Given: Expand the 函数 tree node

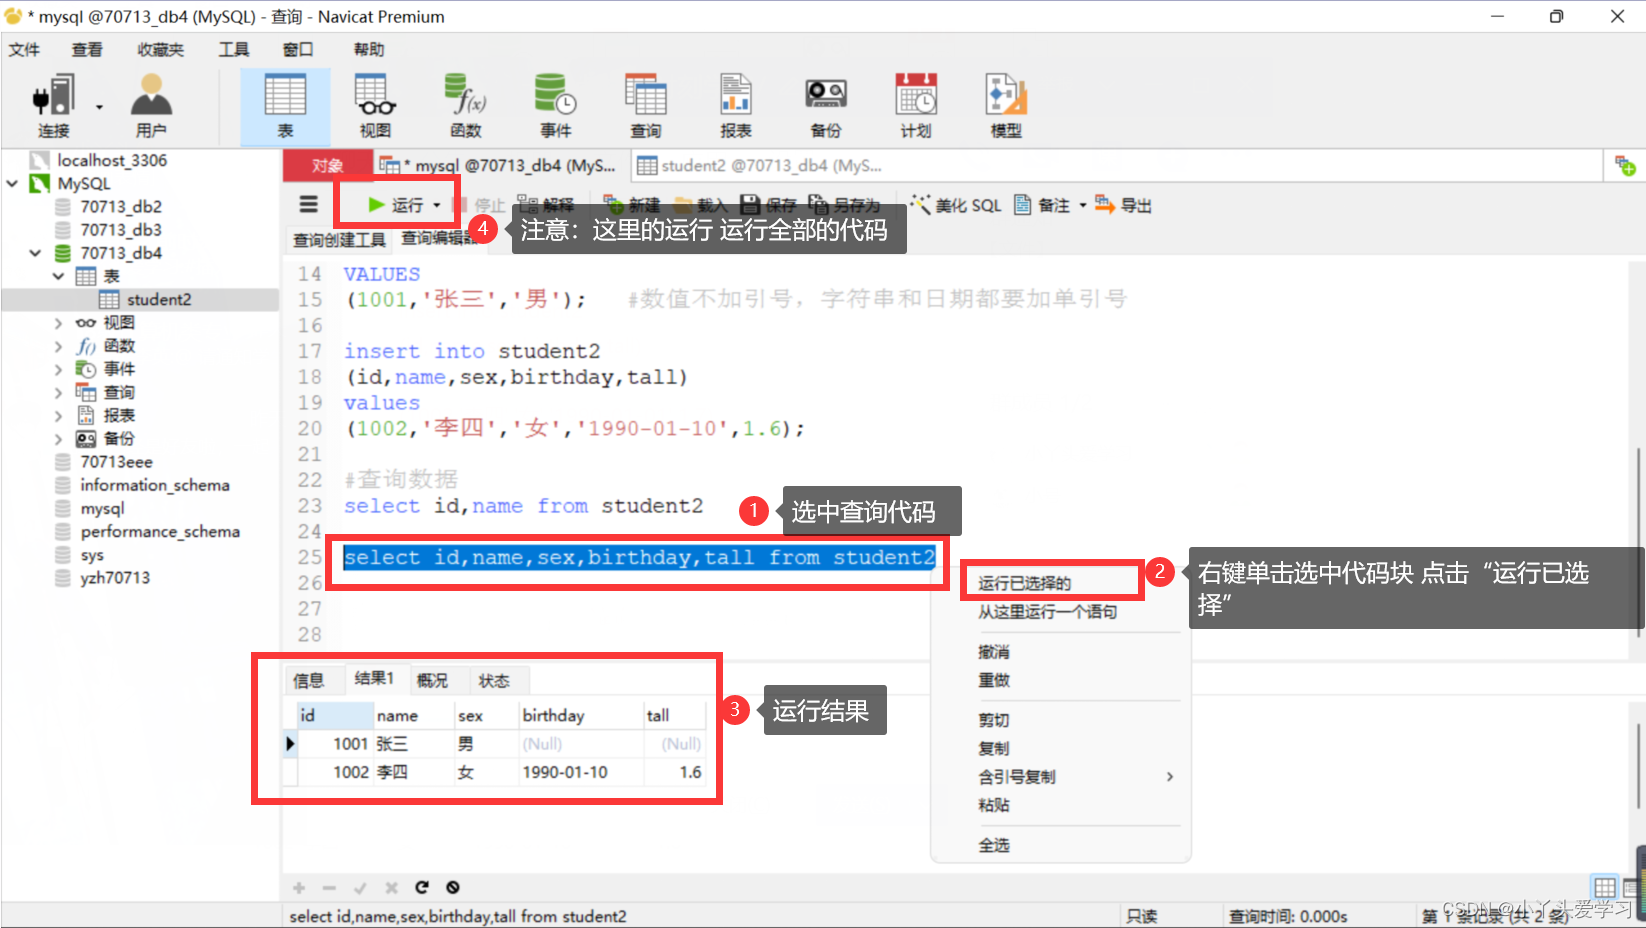Looking at the screenshot, I should [x=58, y=346].
